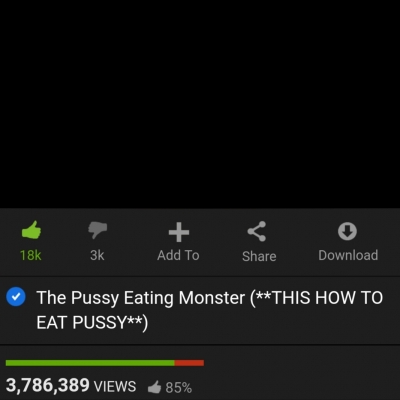Tap the gray thumbs-down dislike icon
This screenshot has height=400, width=400.
(97, 230)
